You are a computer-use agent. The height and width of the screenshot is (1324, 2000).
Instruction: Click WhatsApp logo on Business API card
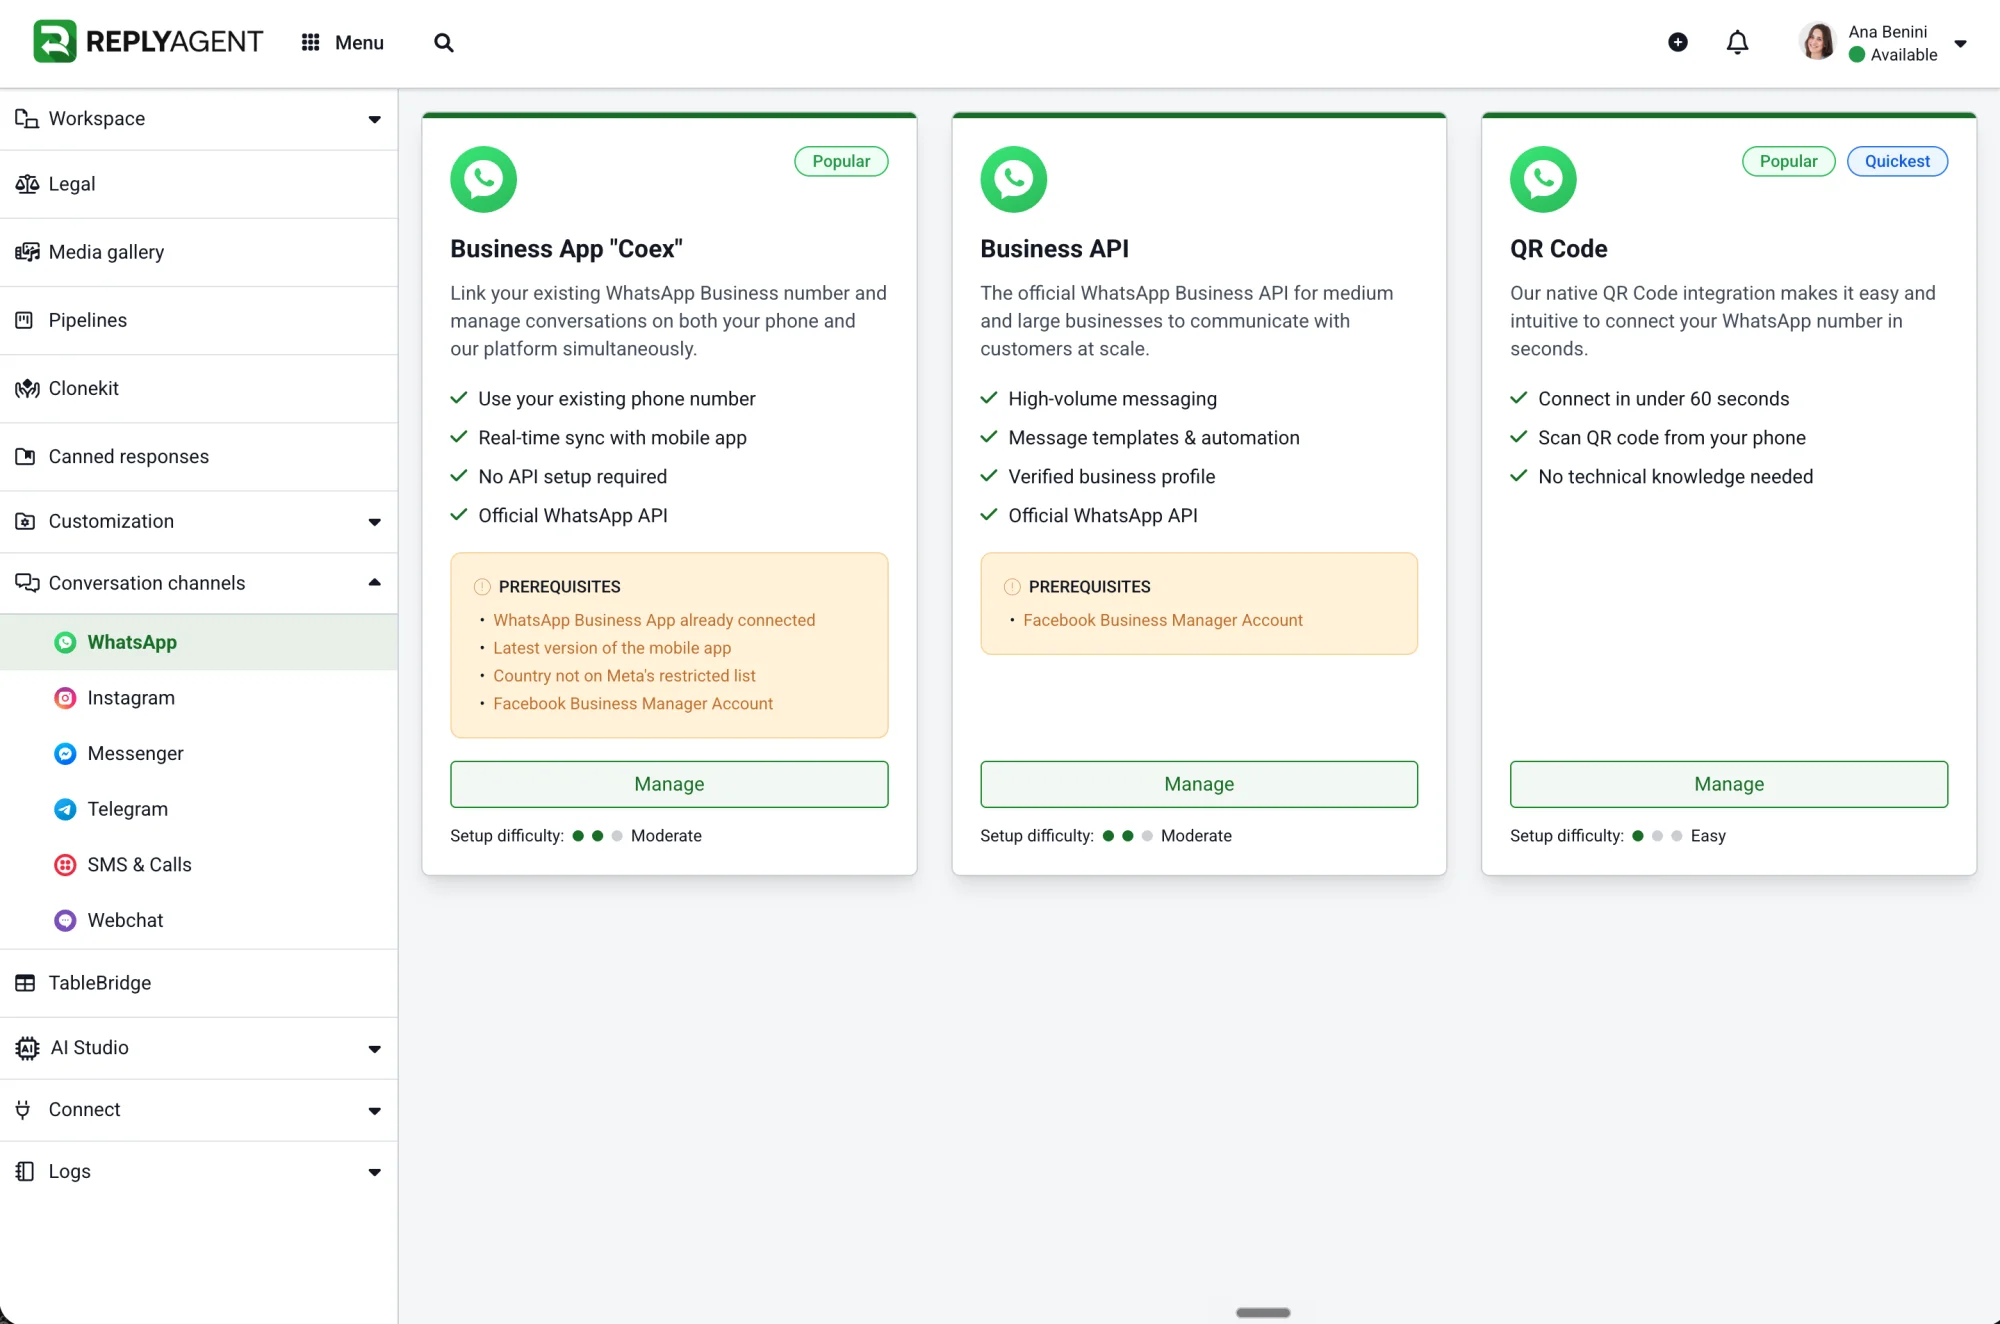pos(1013,179)
